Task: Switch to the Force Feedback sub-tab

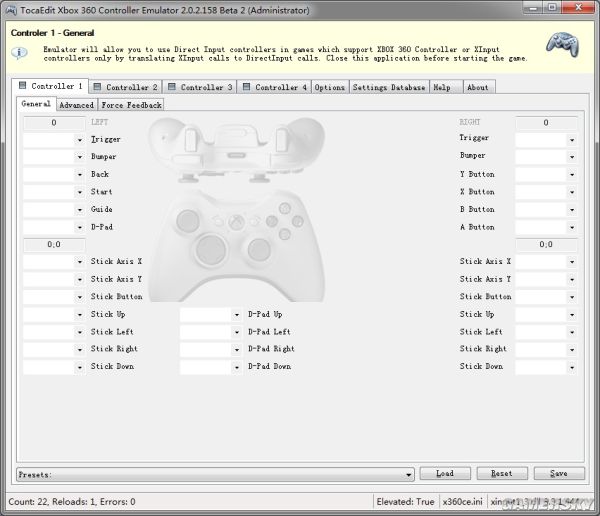Action: [131, 105]
